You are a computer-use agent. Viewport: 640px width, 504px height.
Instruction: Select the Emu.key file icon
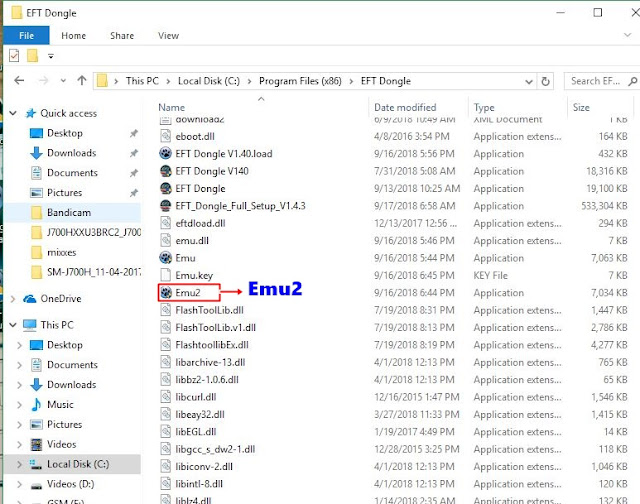pos(165,275)
